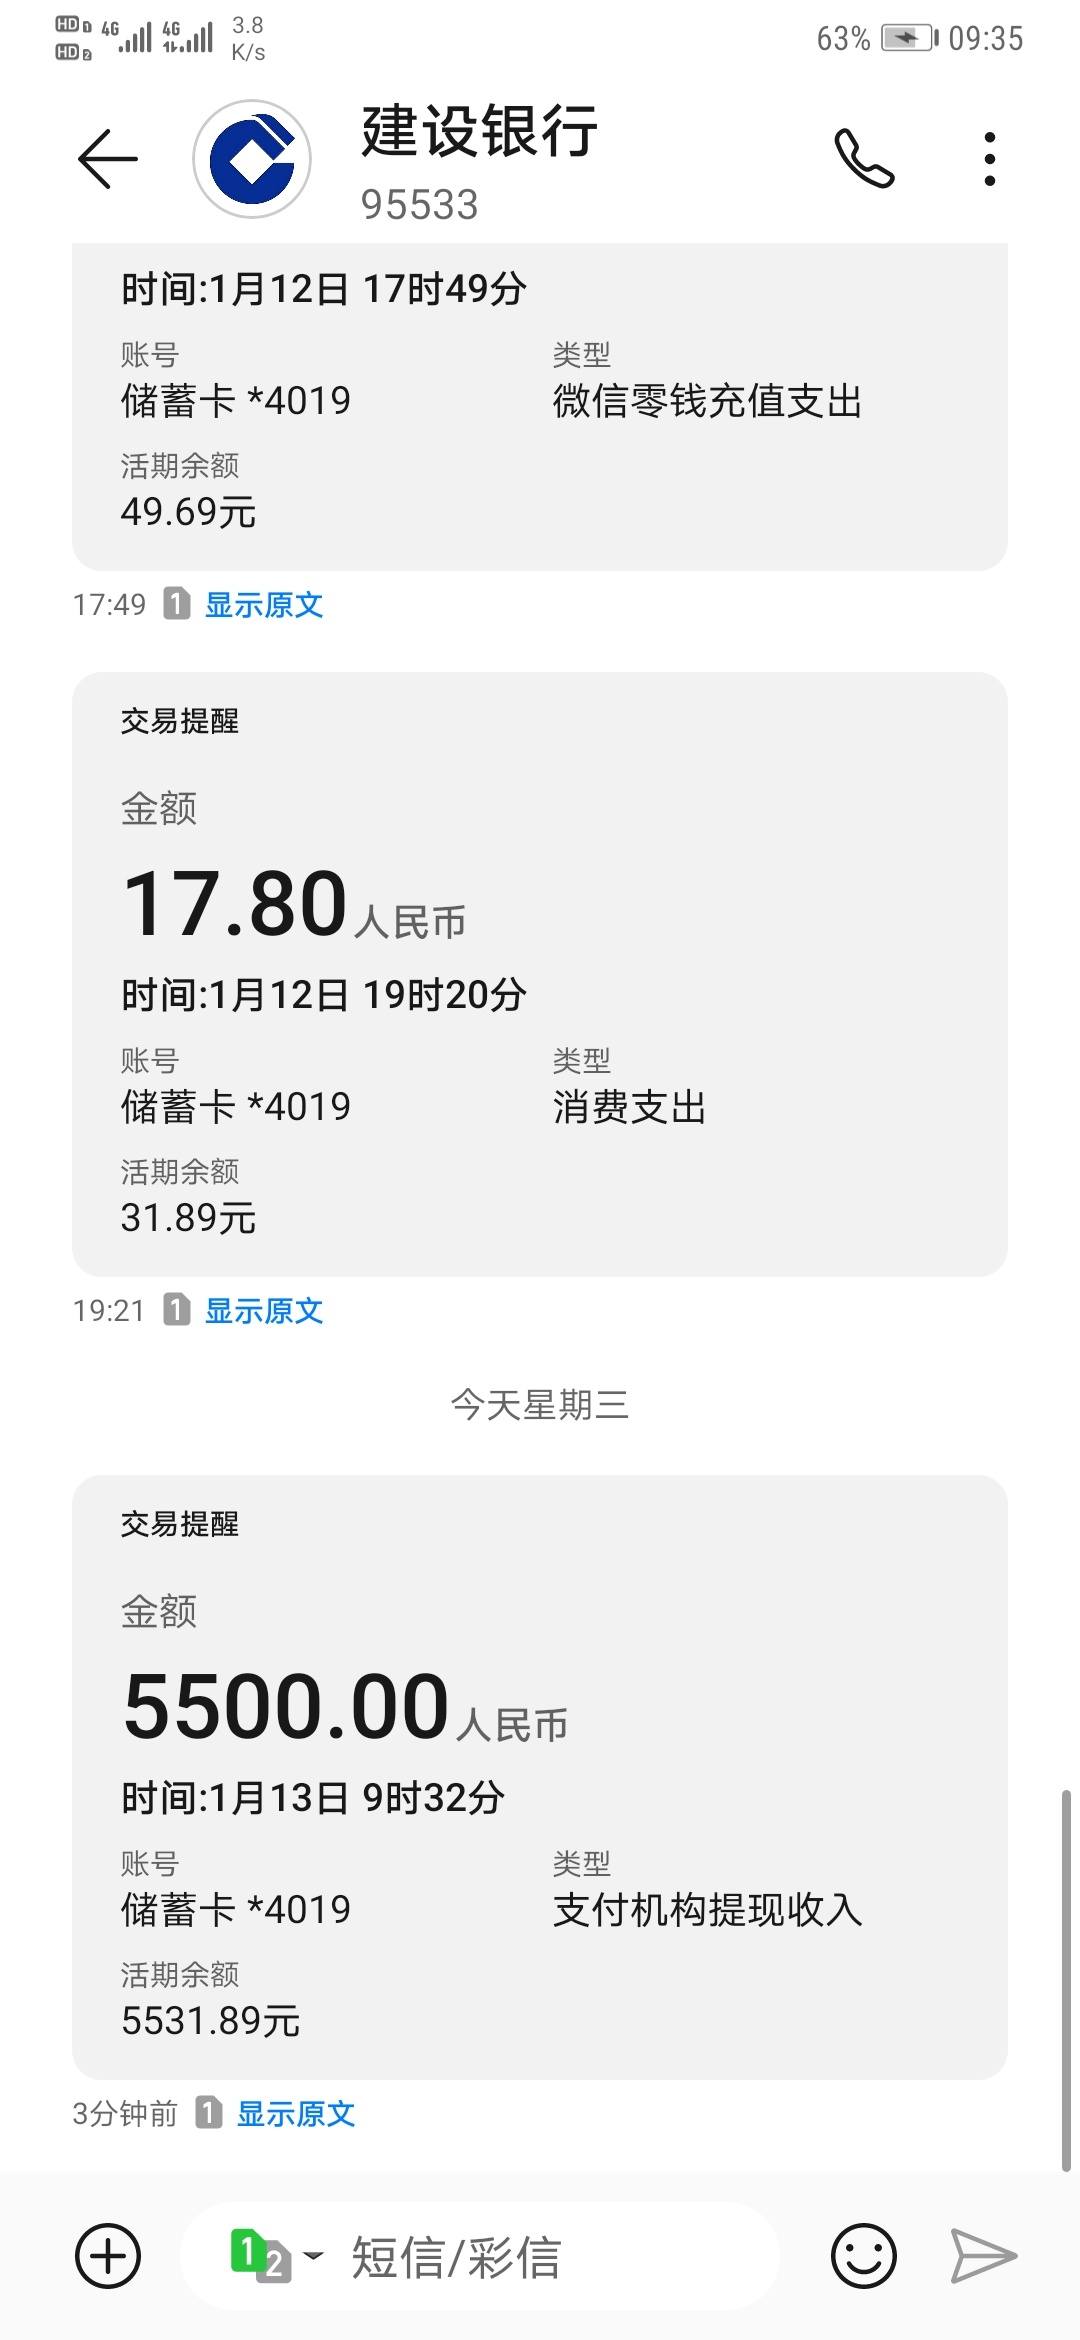Tap the SIM 1 badge beside 19:21
The image size is (1080, 2340).
(x=177, y=1310)
